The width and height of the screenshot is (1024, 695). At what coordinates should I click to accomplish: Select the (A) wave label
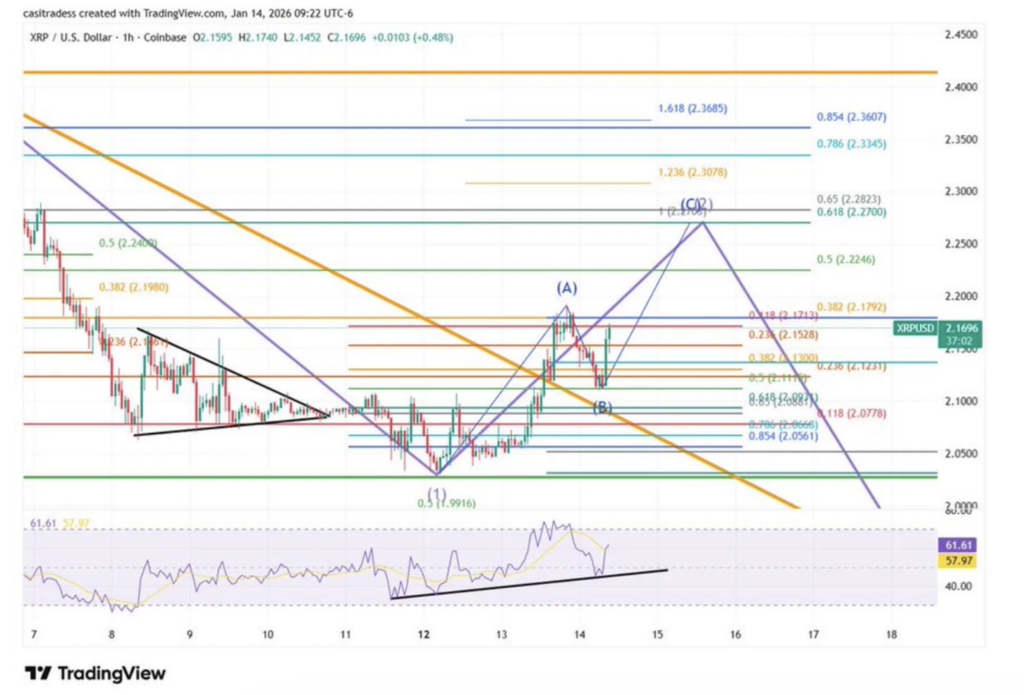tap(564, 288)
